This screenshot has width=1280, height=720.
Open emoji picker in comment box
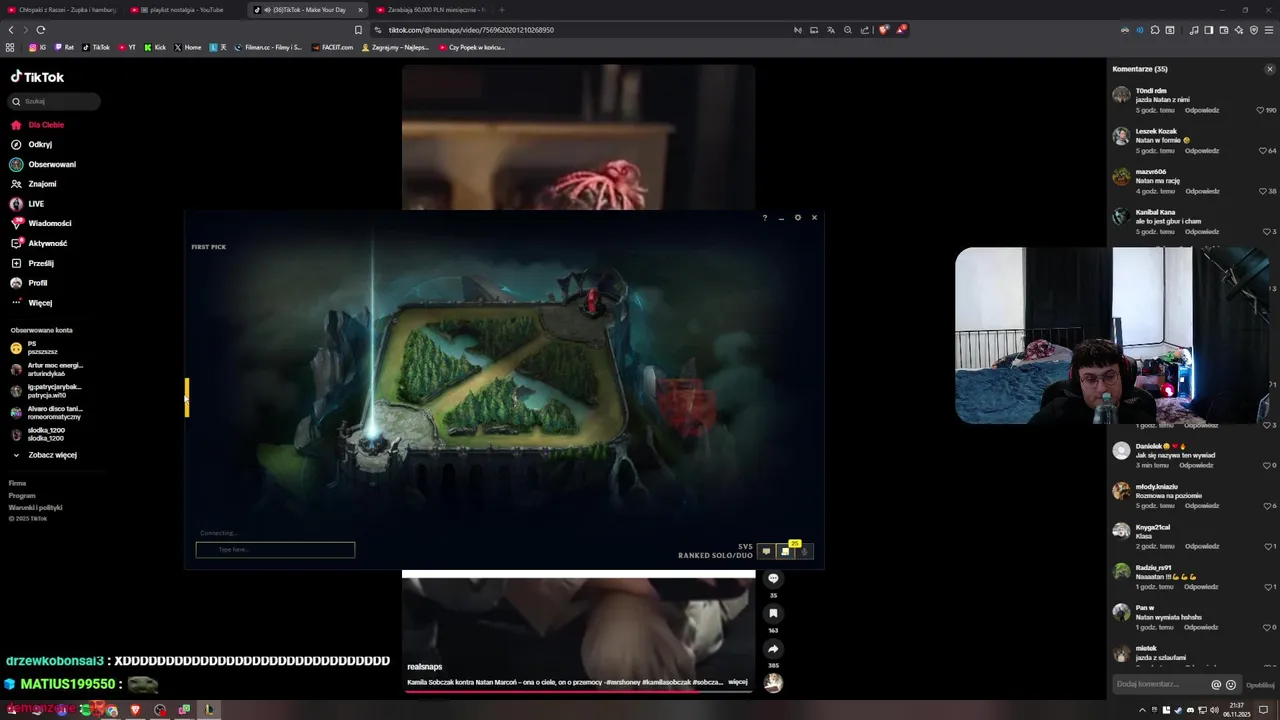click(1231, 685)
